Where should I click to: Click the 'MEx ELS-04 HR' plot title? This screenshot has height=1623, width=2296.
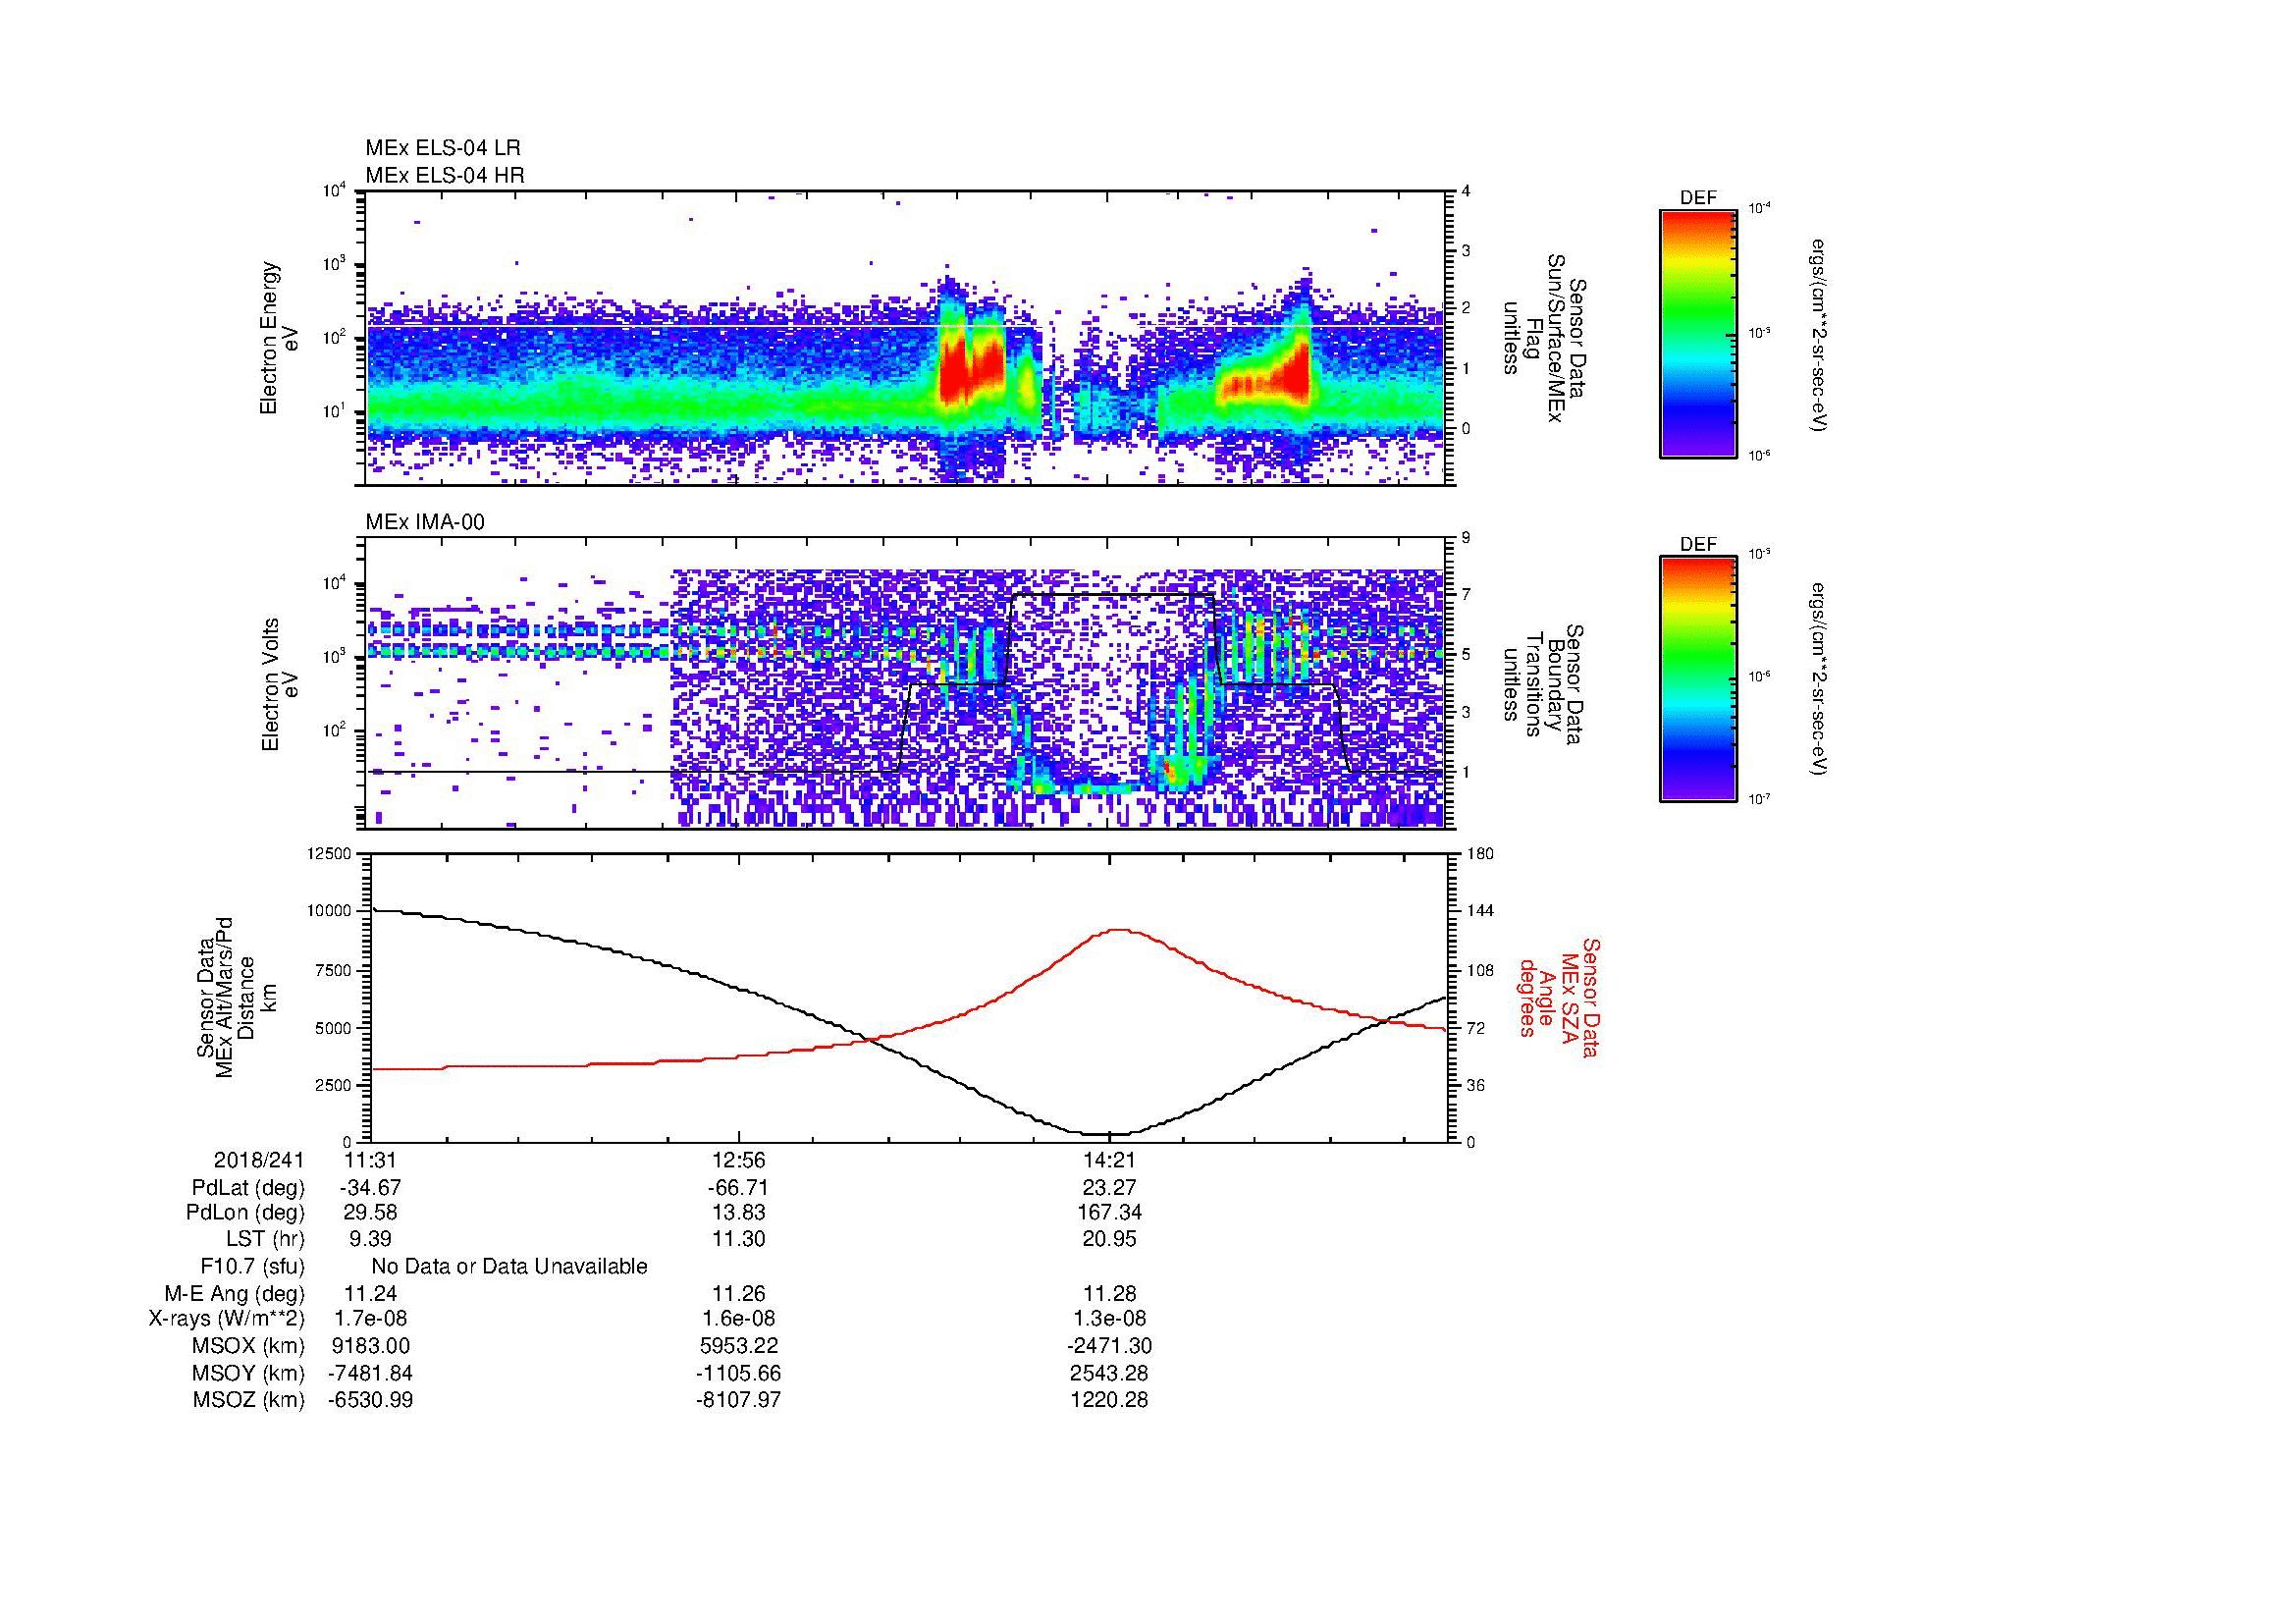445,175
